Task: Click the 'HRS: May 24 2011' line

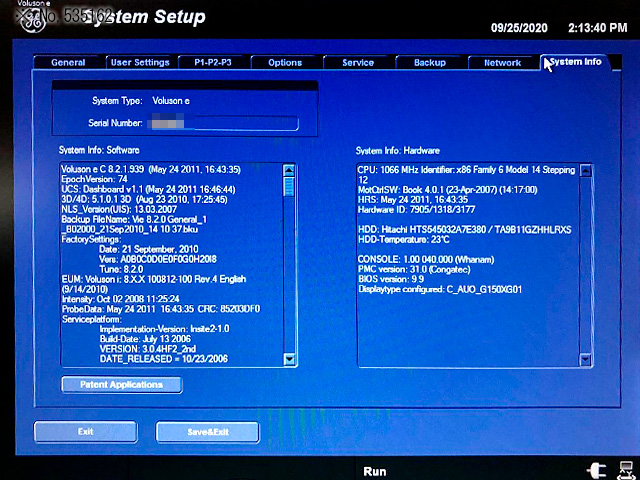Action: point(413,200)
